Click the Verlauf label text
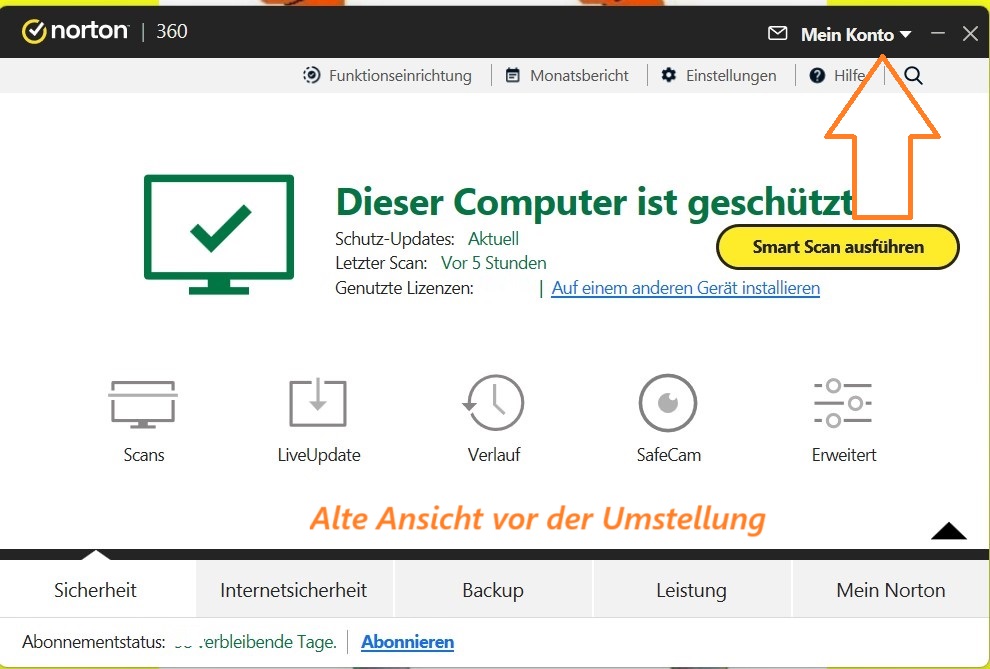This screenshot has width=990, height=669. coord(494,454)
